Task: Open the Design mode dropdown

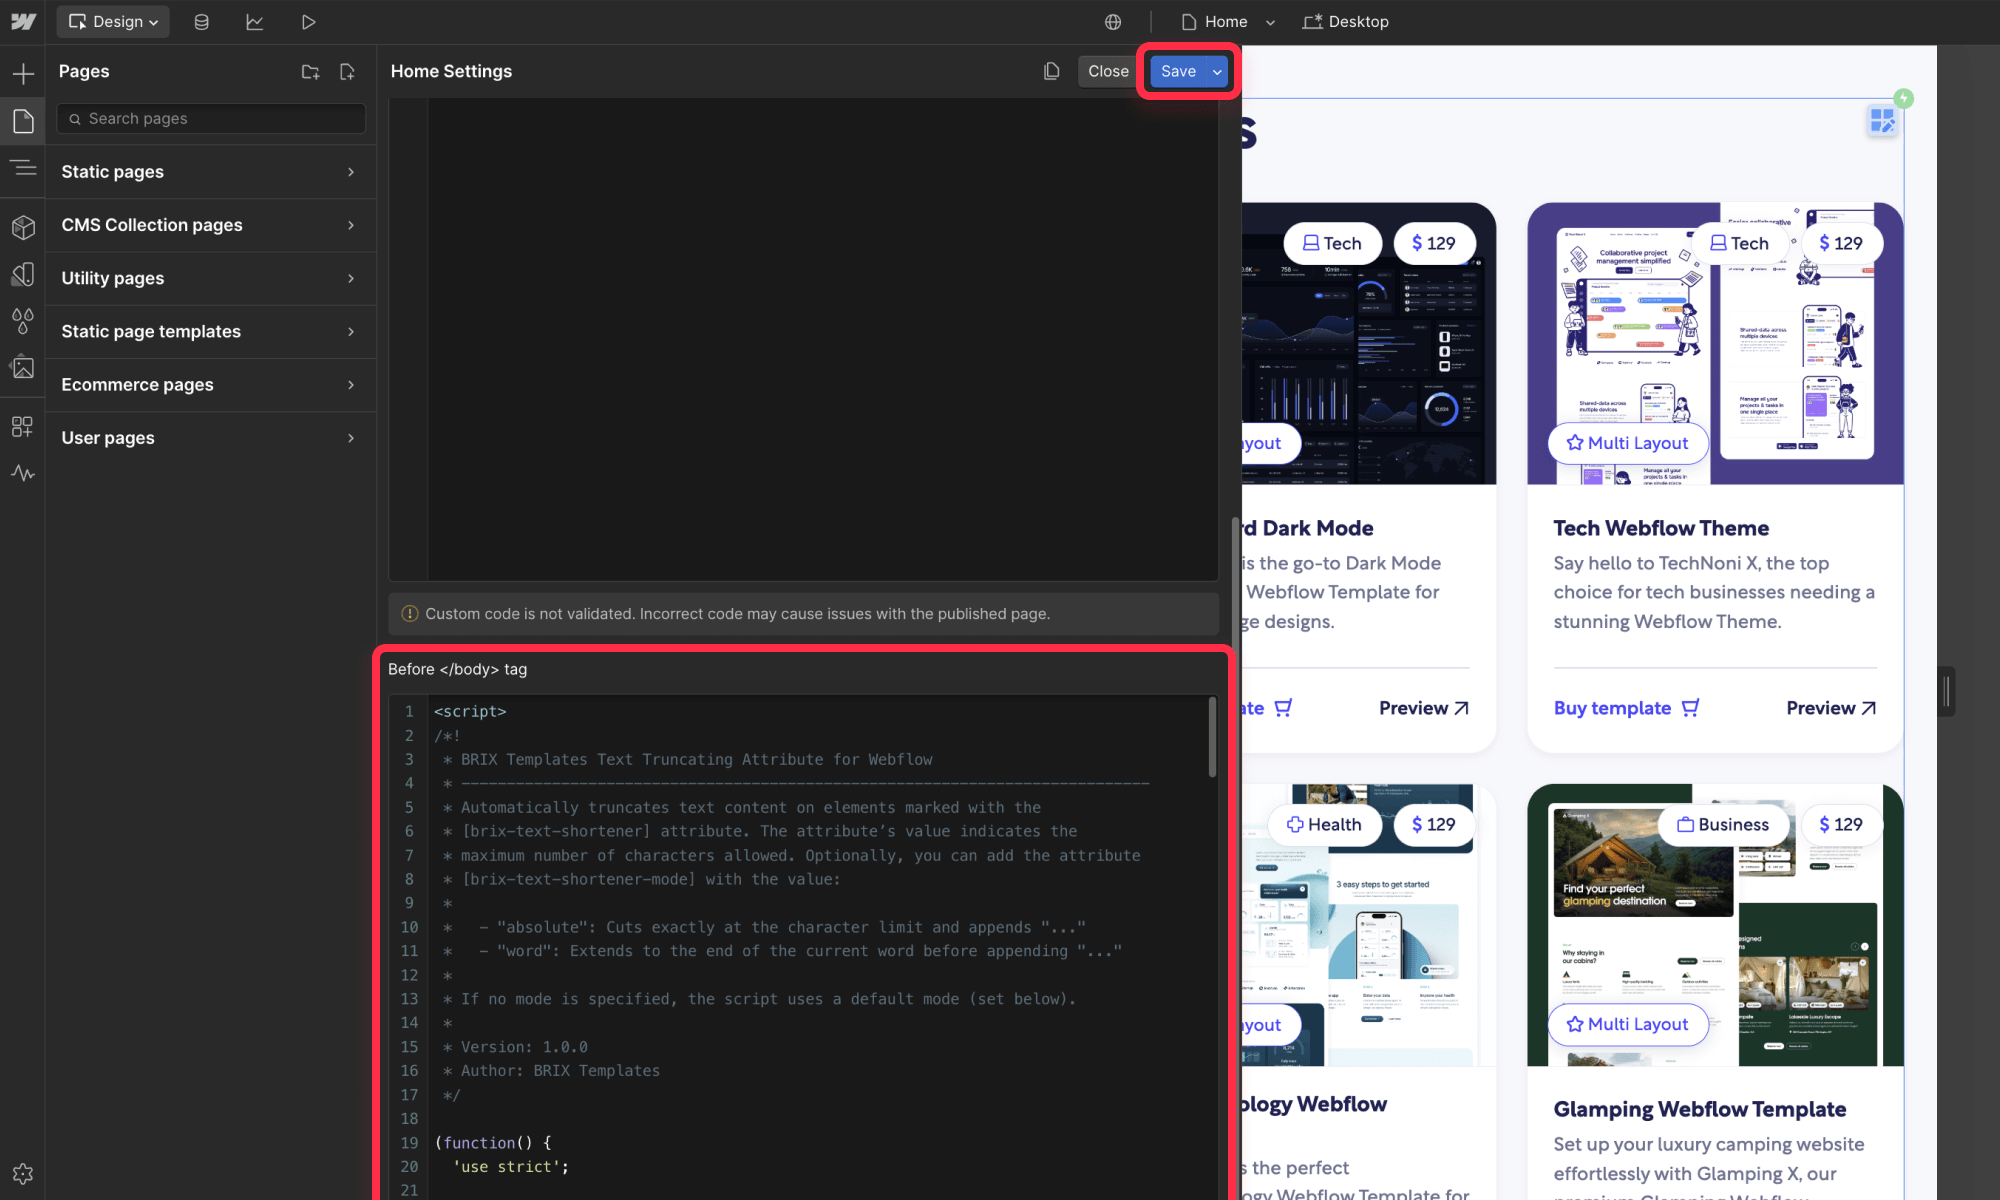Action: tap(113, 21)
